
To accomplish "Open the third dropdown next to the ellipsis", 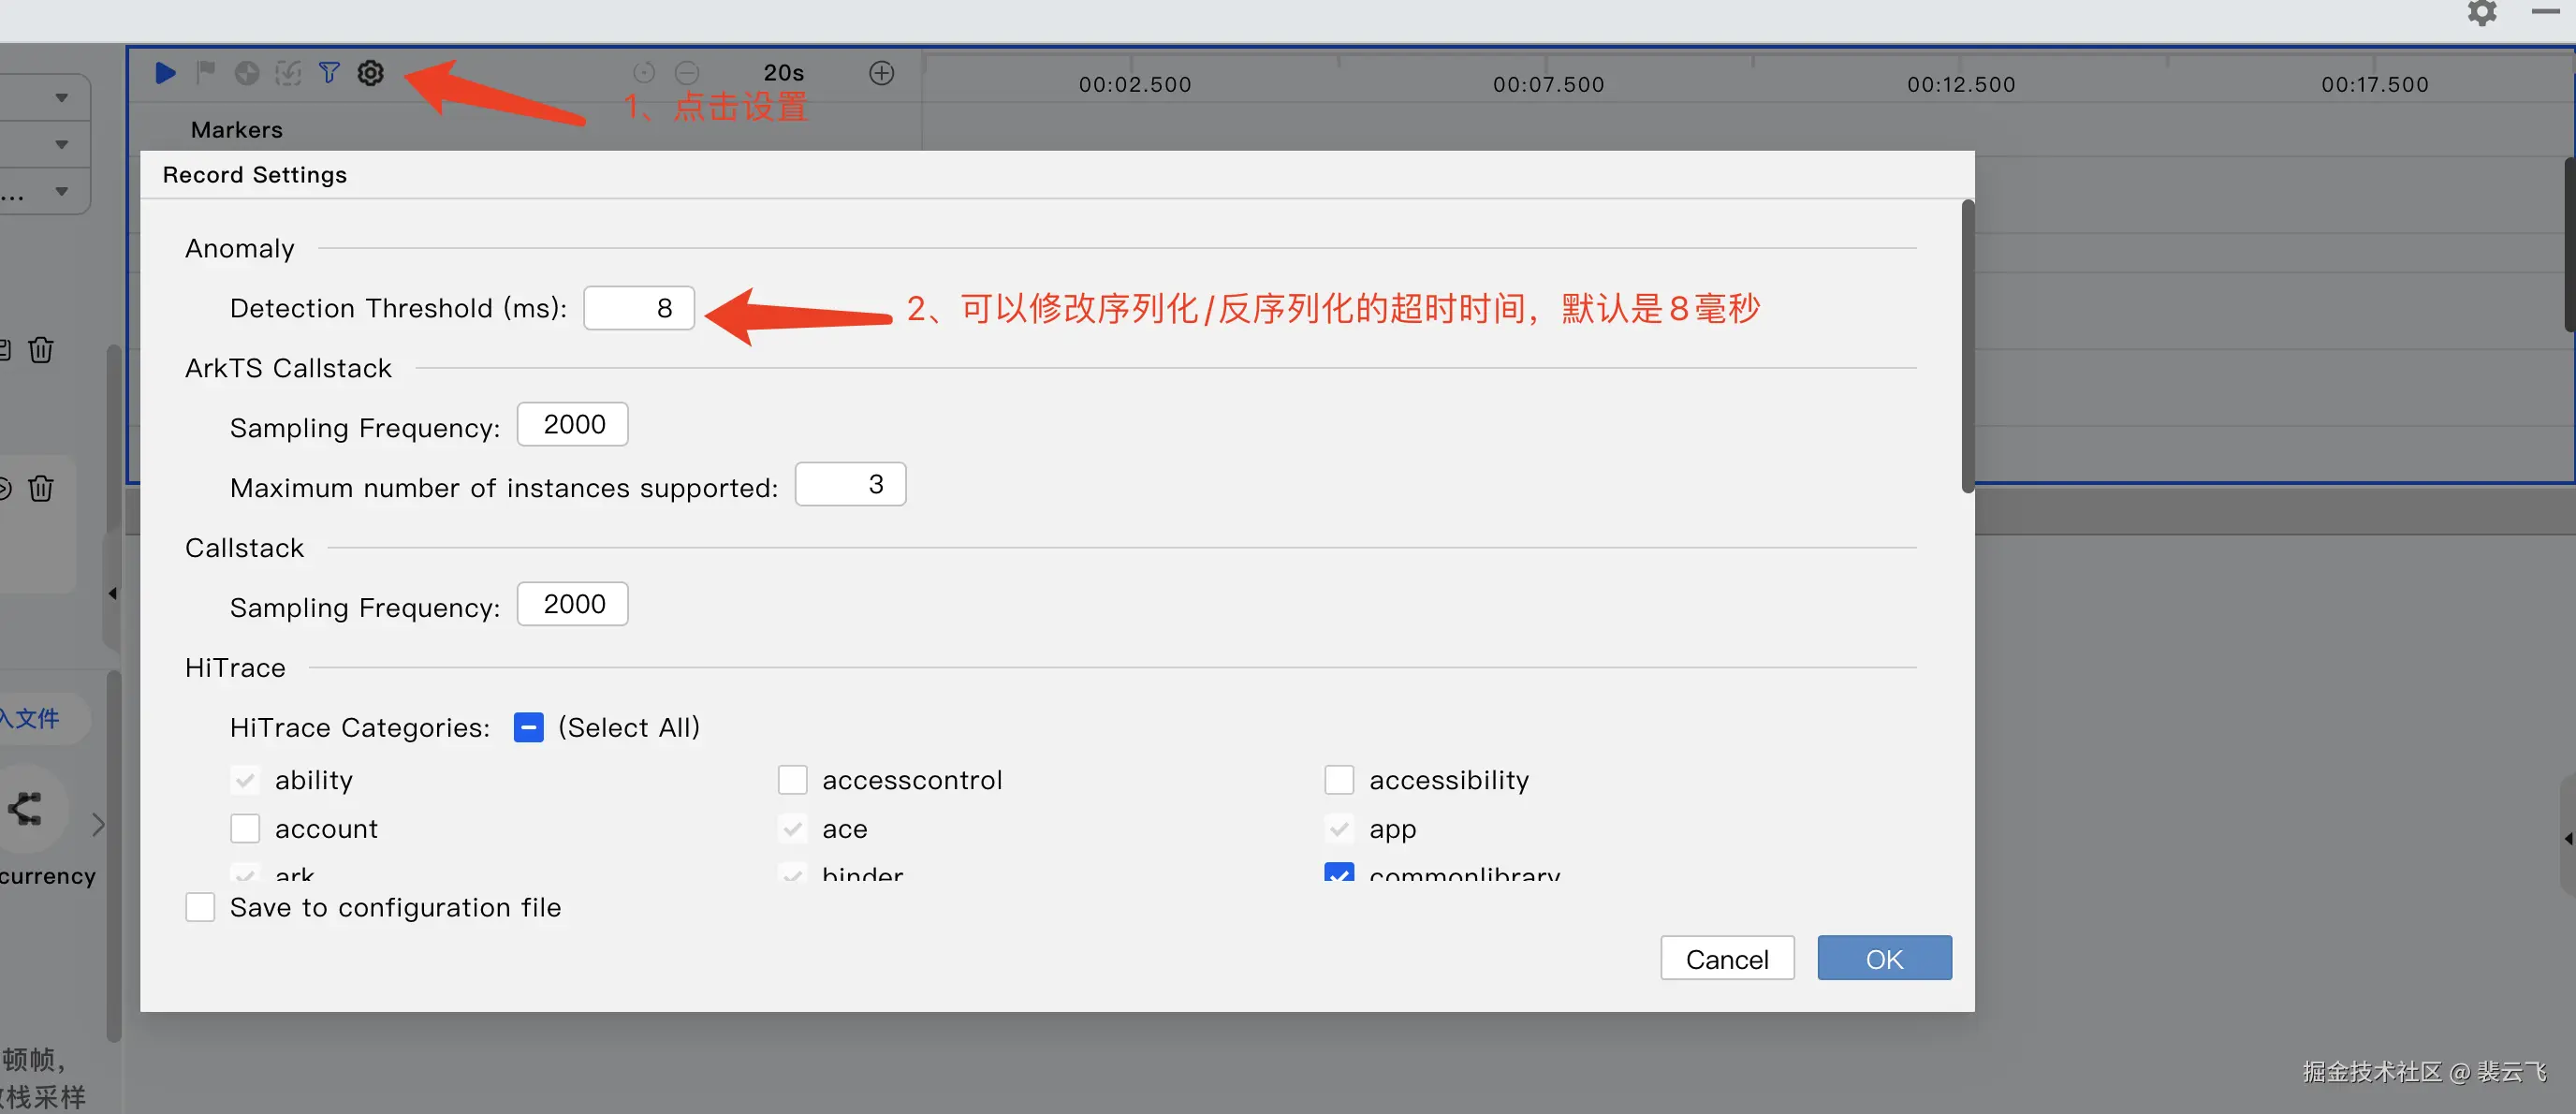I will click(x=62, y=192).
